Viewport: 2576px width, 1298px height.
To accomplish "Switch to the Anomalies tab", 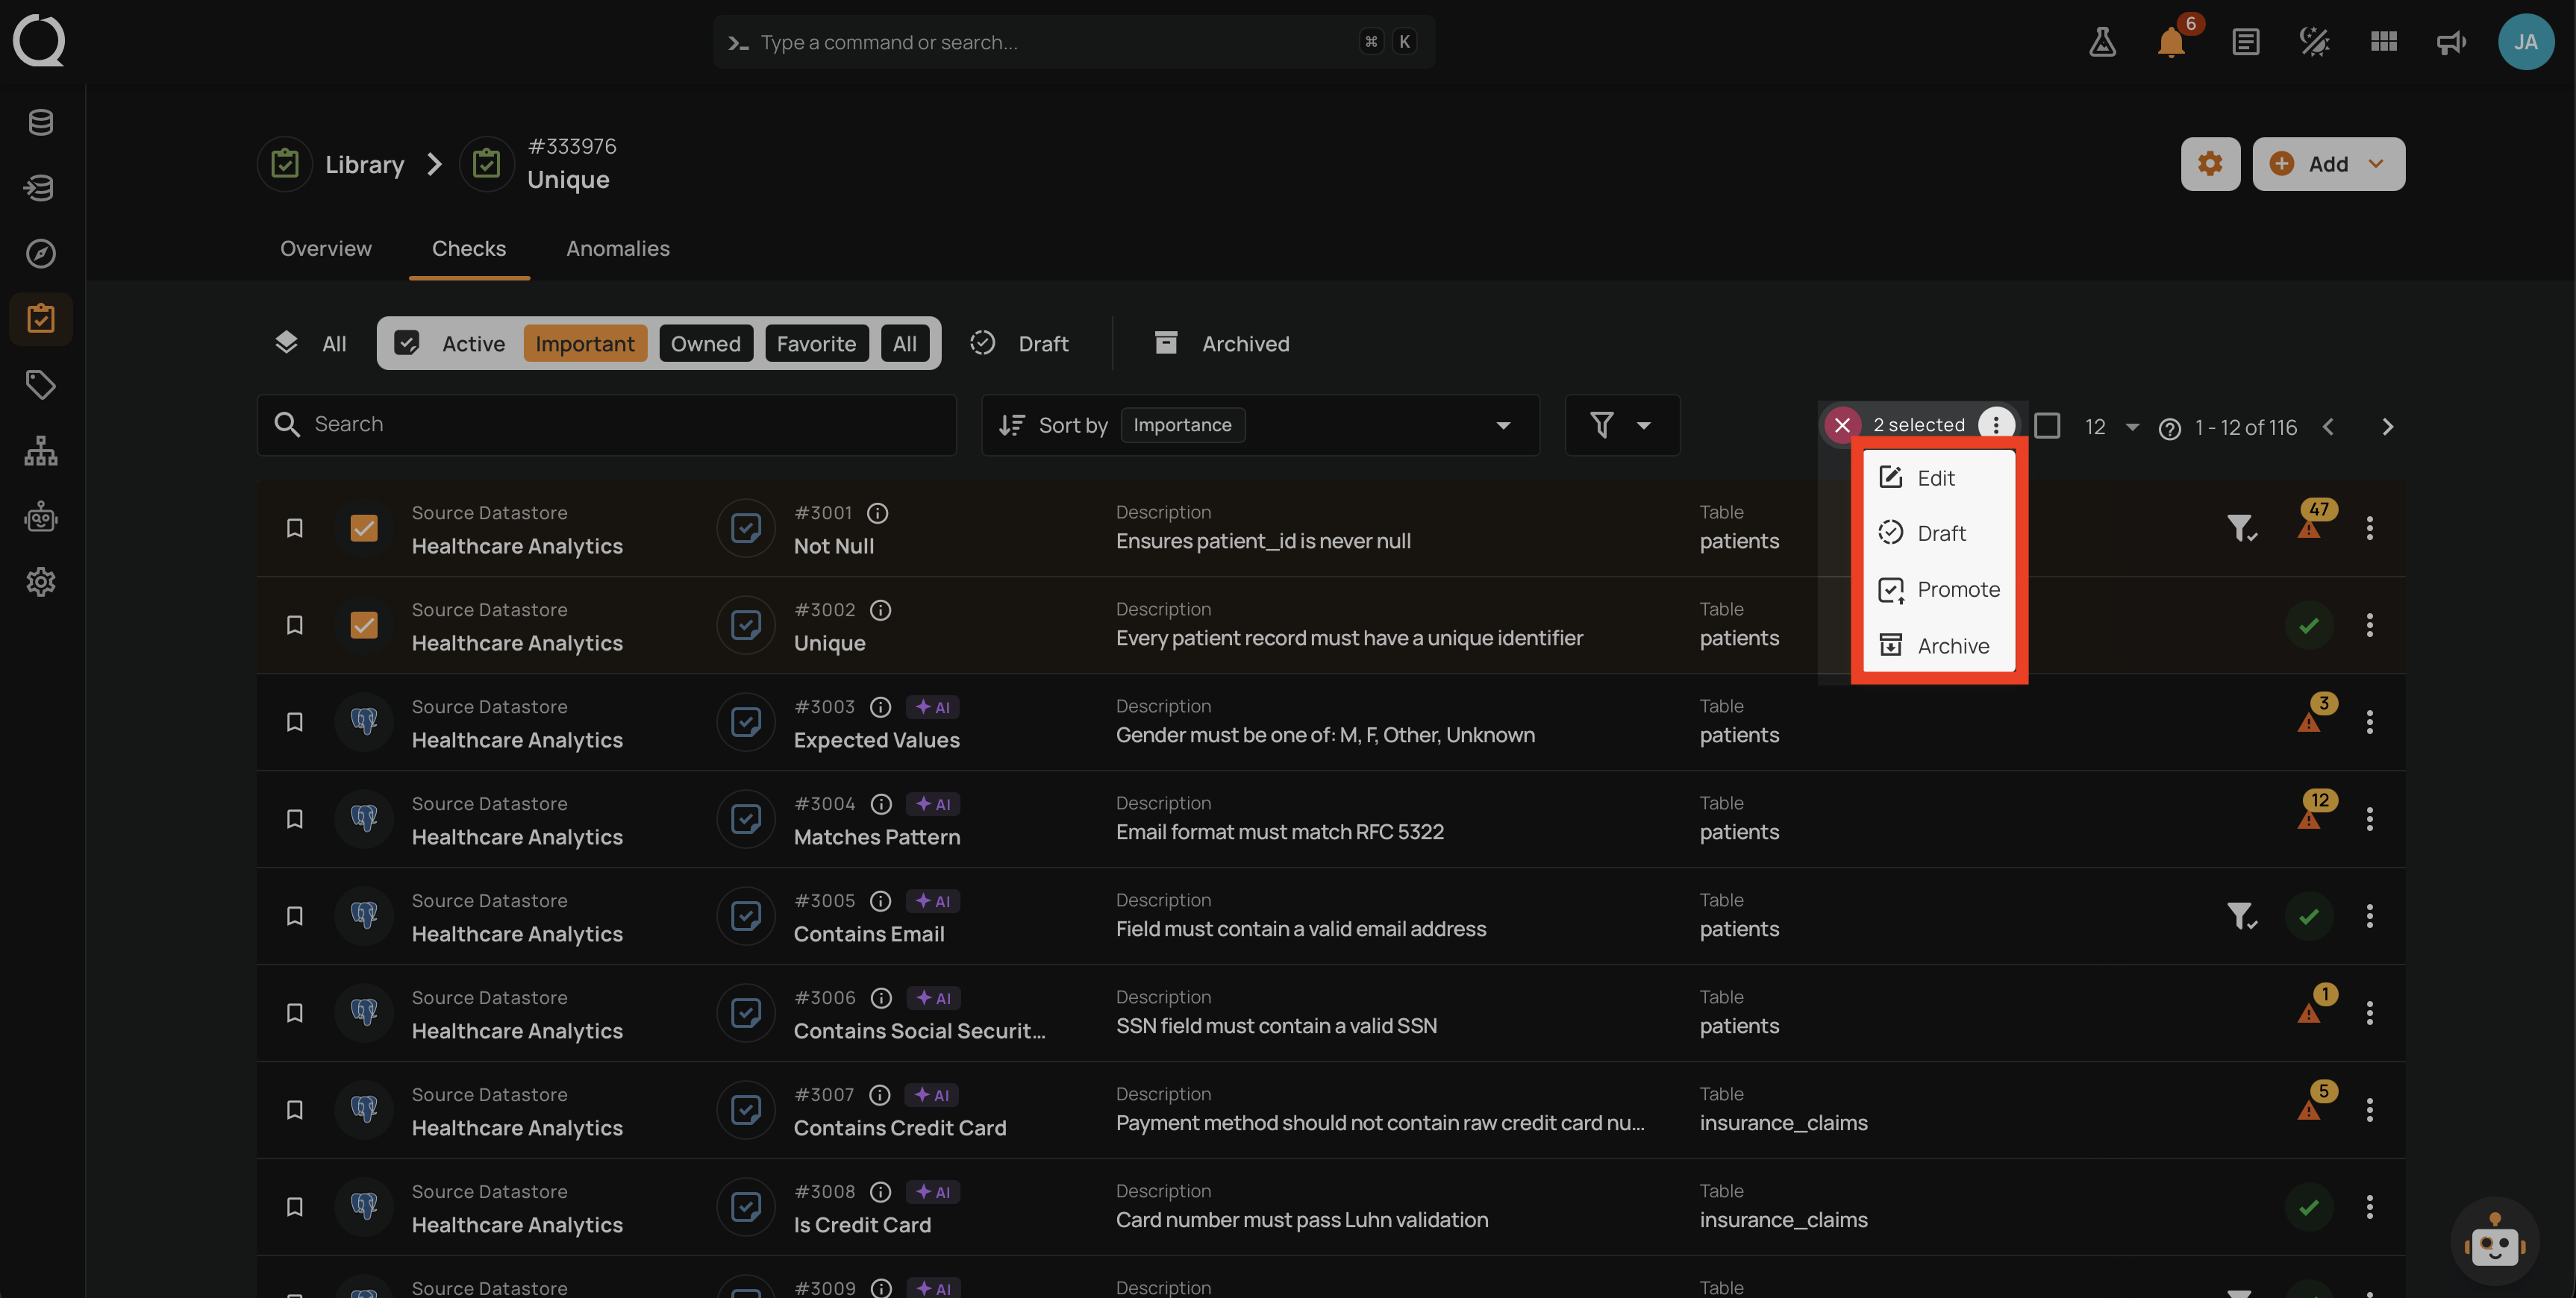I will 618,248.
